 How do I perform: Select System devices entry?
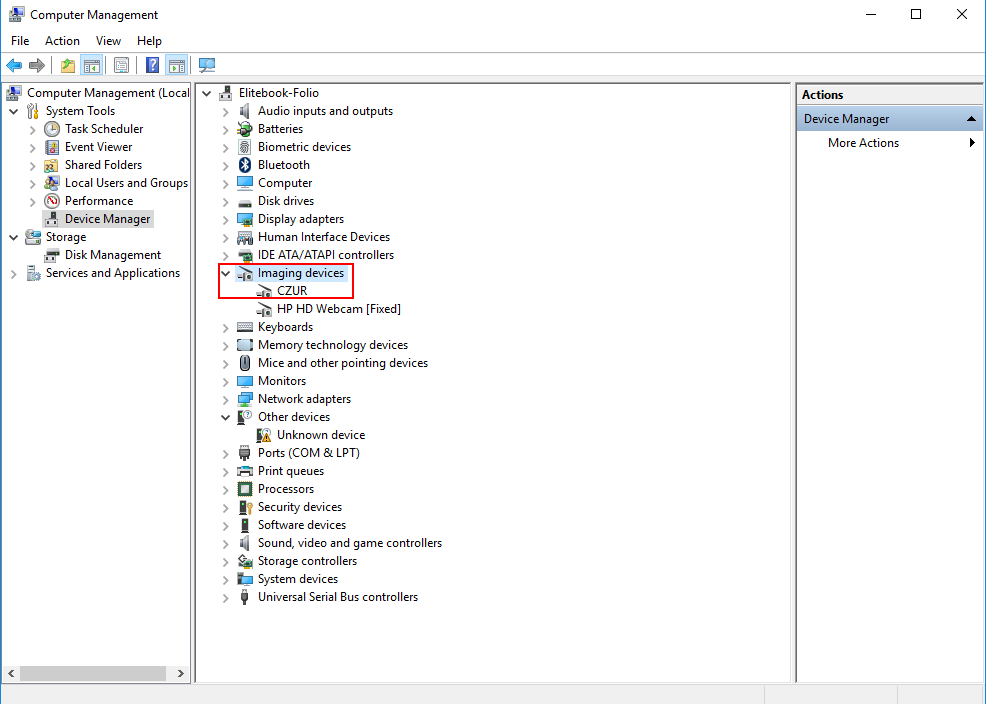298,579
